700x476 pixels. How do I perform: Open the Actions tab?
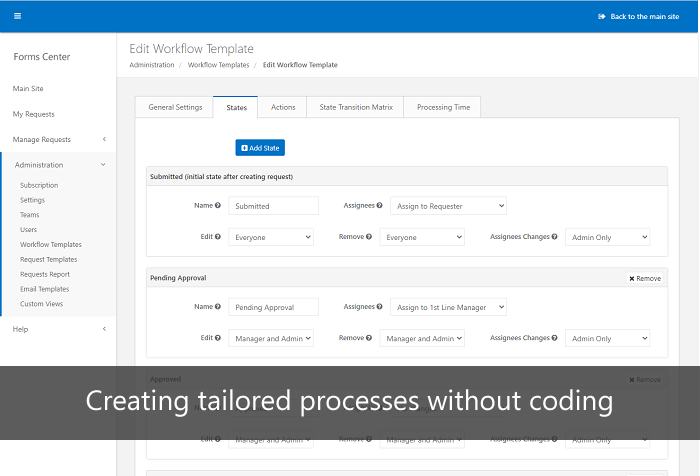[x=283, y=107]
